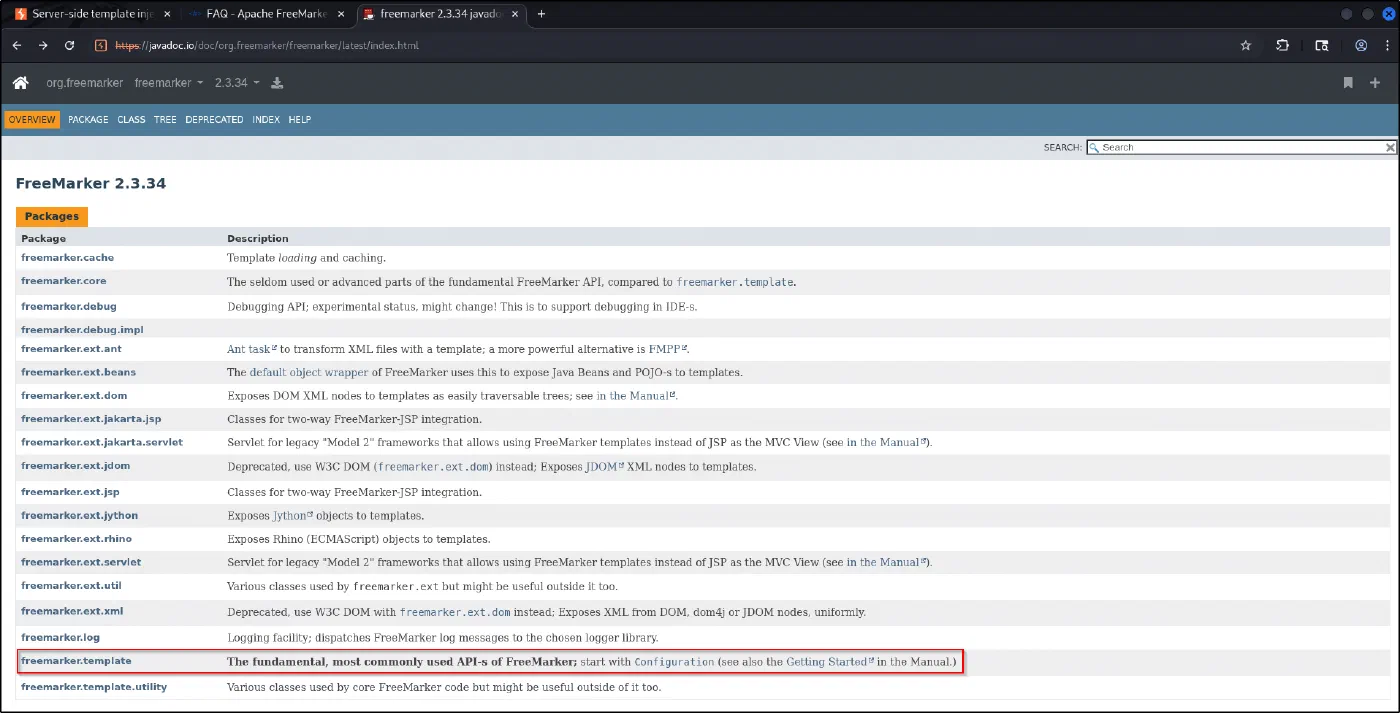Bookmark this javadoc in the site header

tap(1348, 83)
